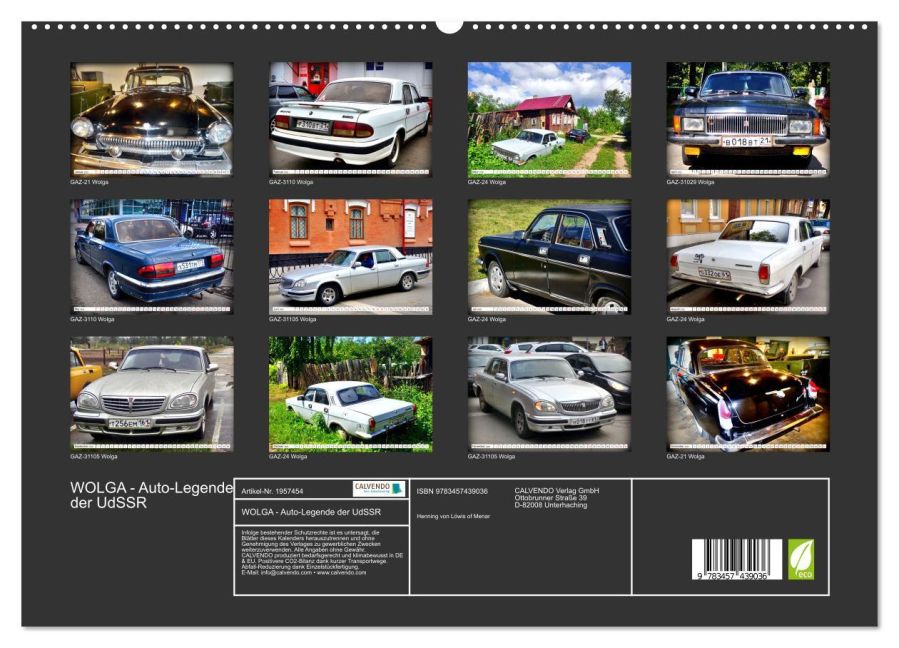Viewport: 899px width, 648px height.
Task: Select the GAZ-24 photo with red-roofed house
Action: [549, 119]
